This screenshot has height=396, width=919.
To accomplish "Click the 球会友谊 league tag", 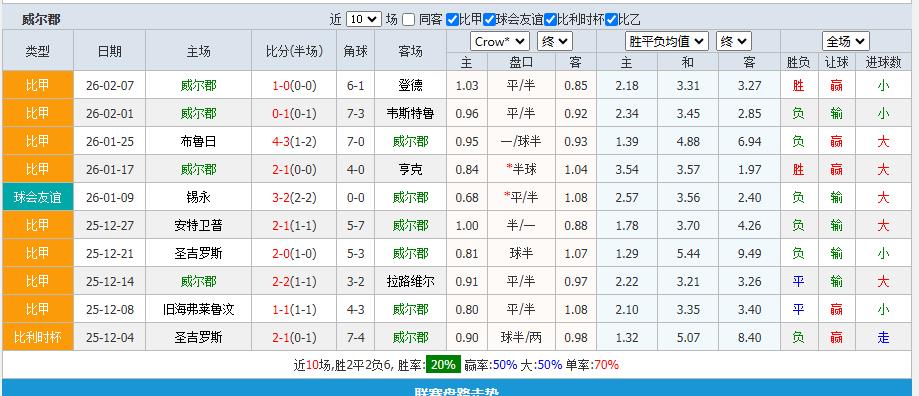I will click(x=38, y=197).
